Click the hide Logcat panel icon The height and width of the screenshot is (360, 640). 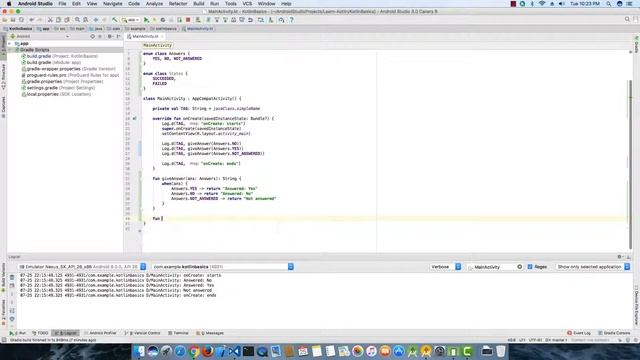pos(629,257)
